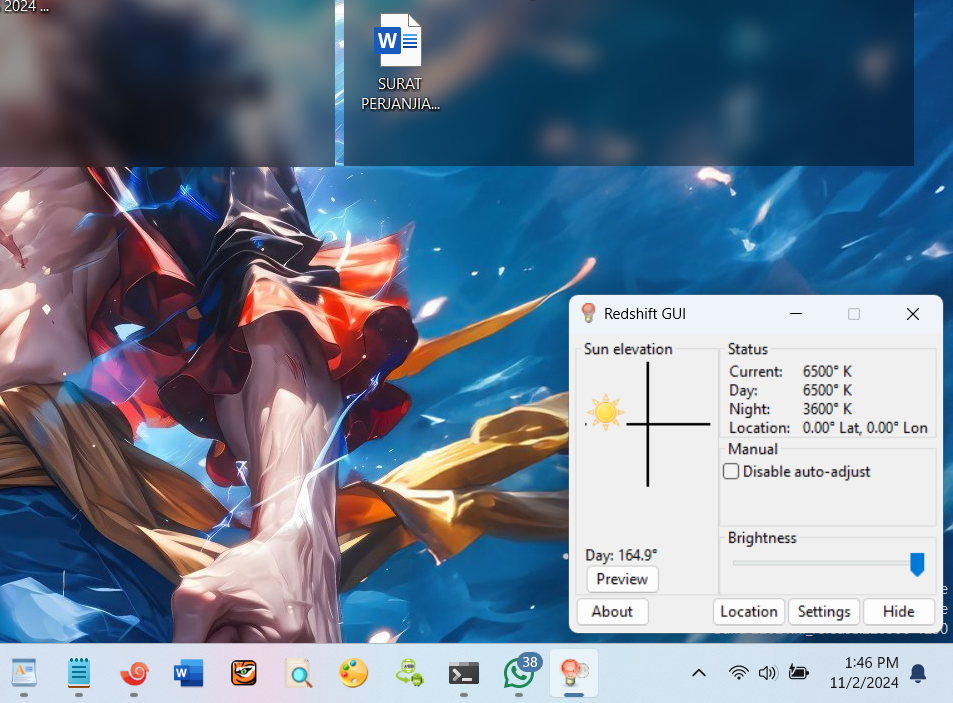
Task: Hide the Redshift GUI window
Action: (x=898, y=611)
